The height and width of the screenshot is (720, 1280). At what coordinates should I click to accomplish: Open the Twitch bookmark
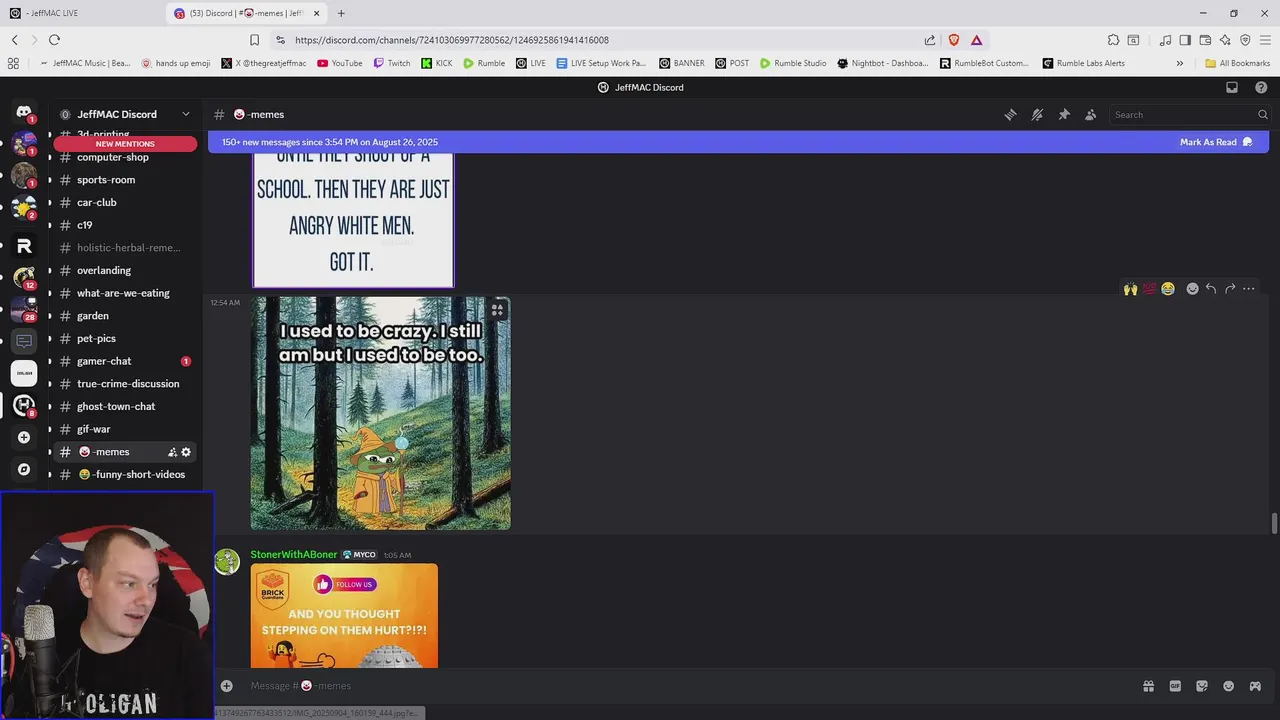(x=392, y=63)
